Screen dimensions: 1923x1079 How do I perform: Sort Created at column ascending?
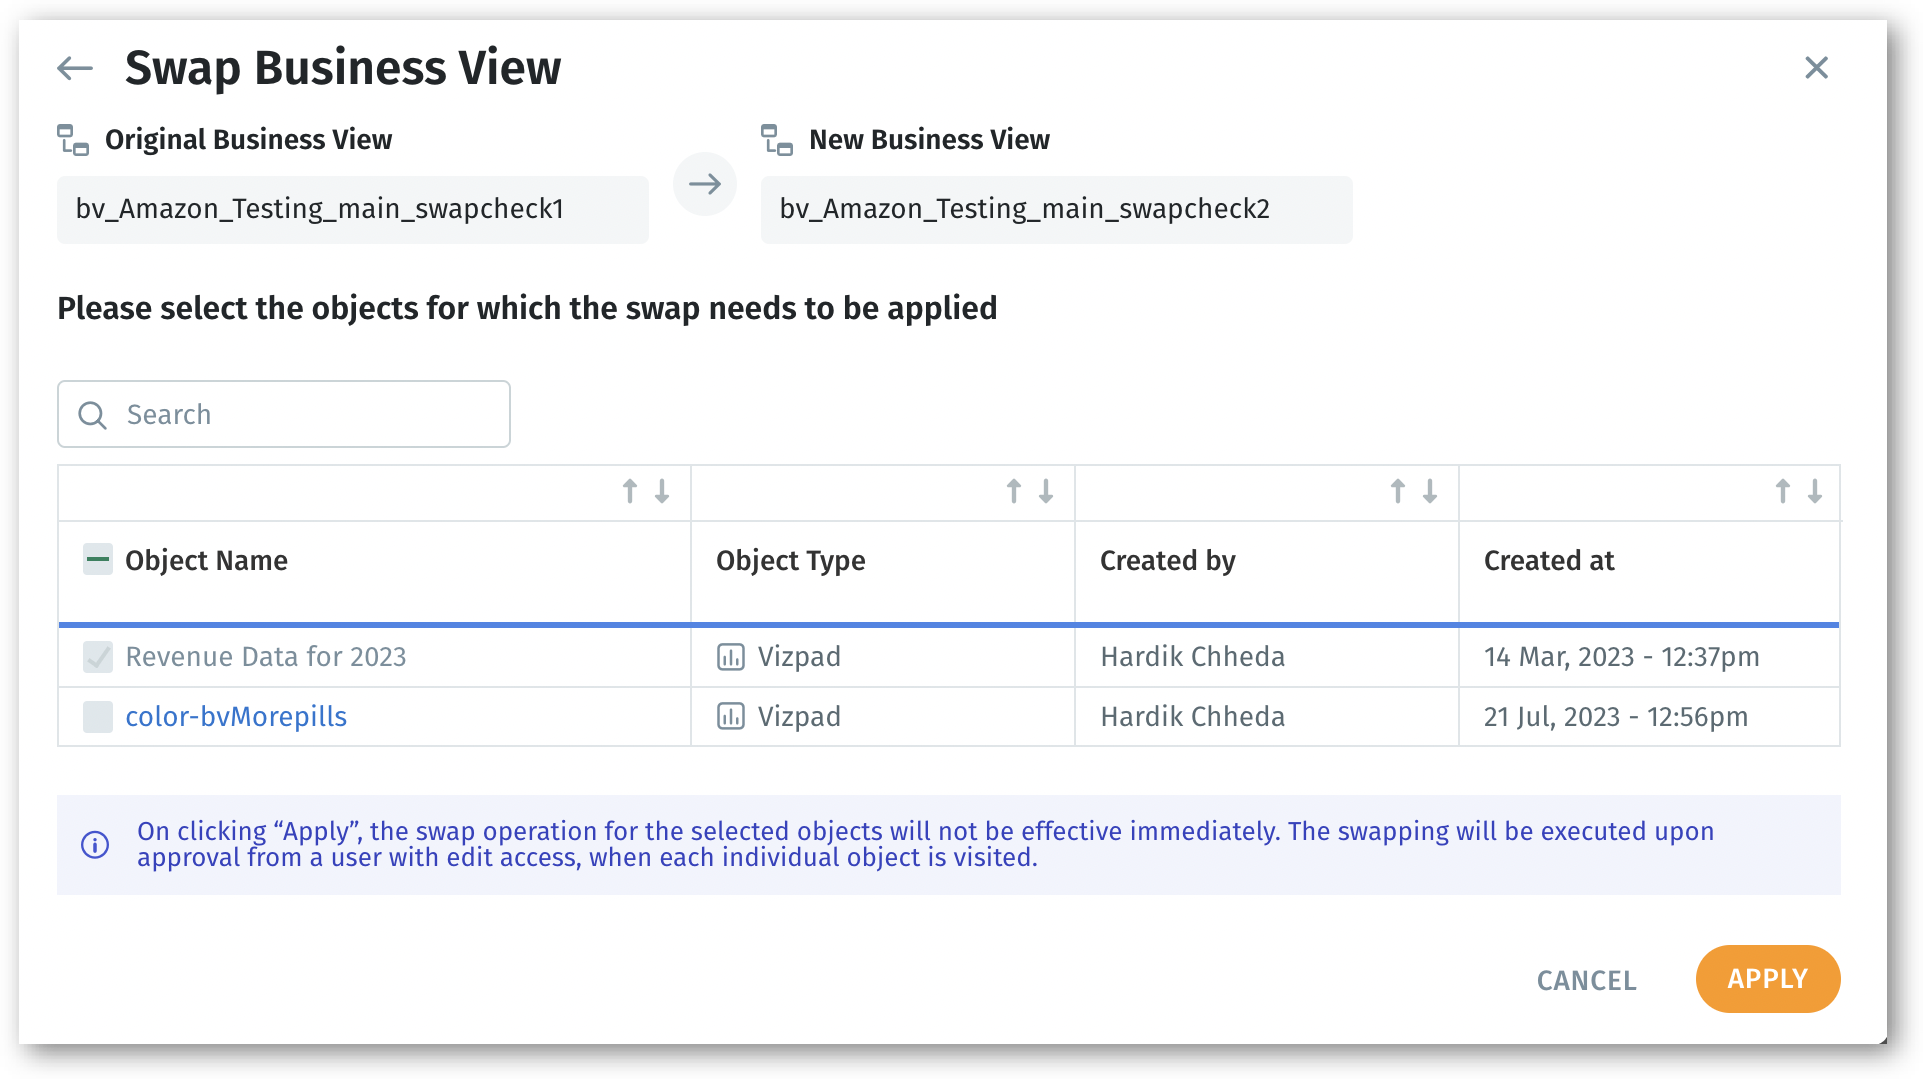[x=1783, y=491]
